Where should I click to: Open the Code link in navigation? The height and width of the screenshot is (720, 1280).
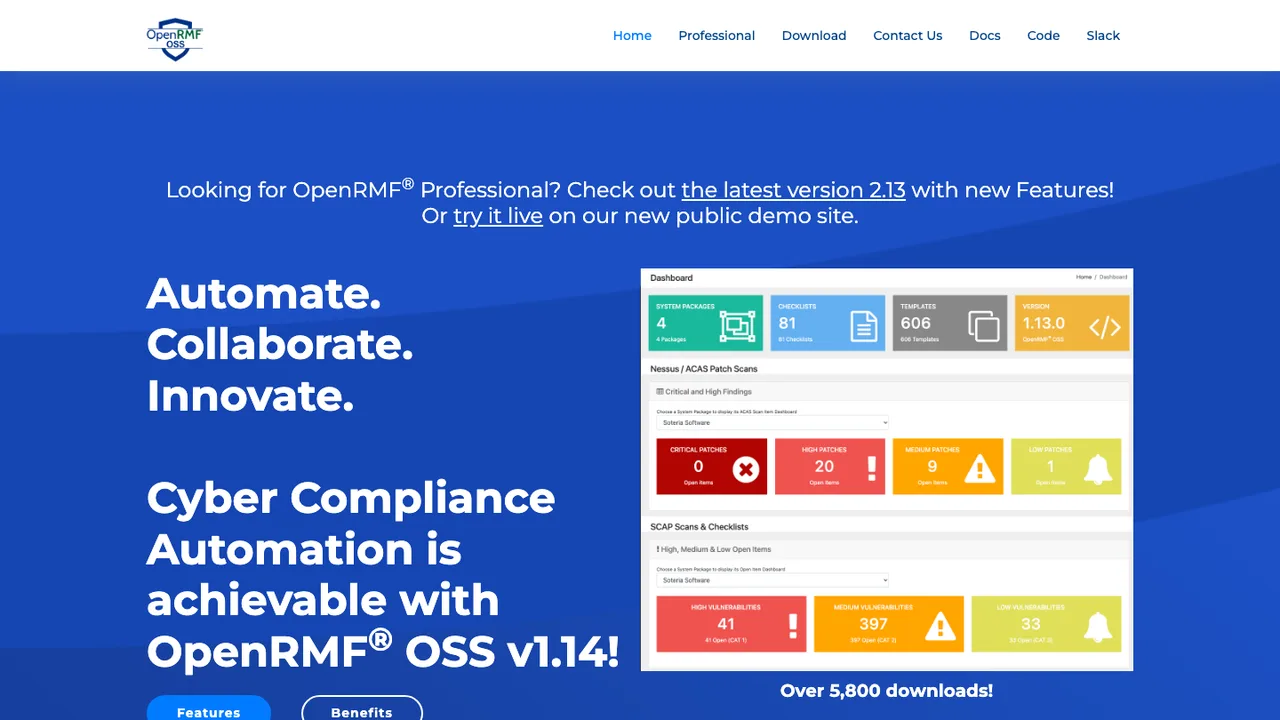click(x=1043, y=35)
